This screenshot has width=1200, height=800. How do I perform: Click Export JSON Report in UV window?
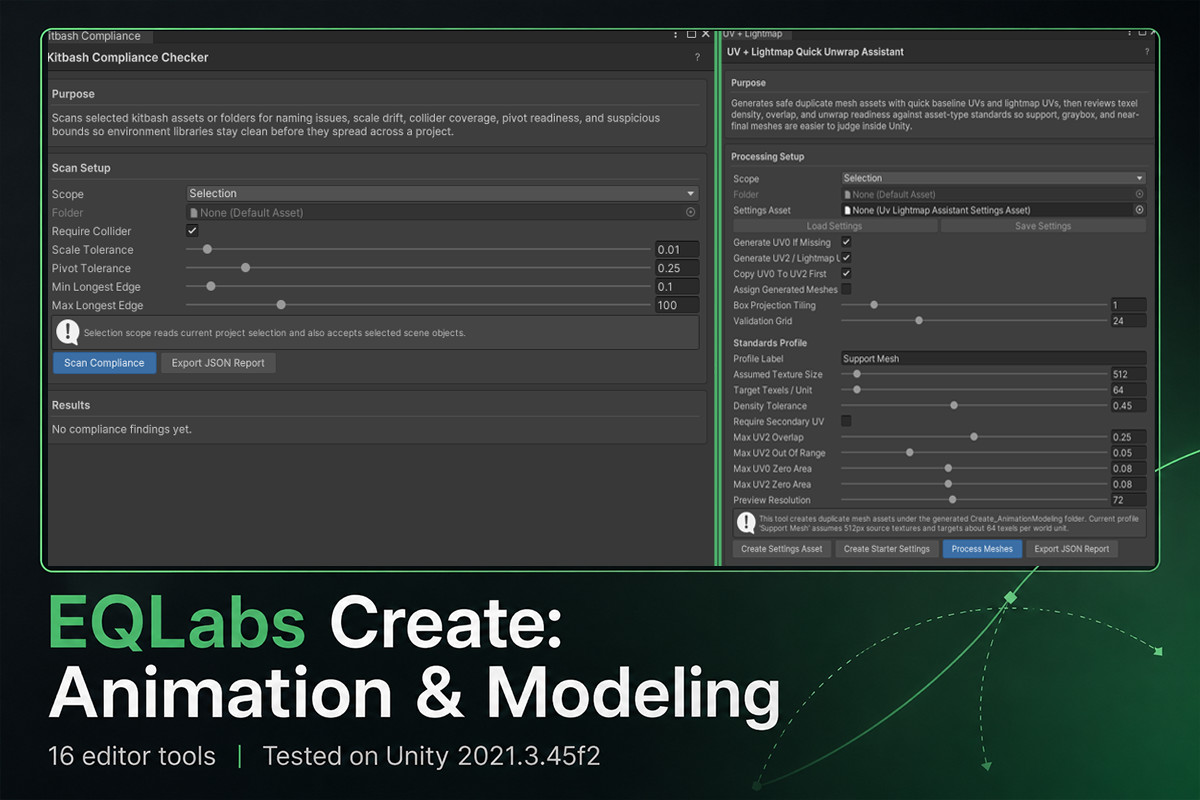click(x=1072, y=549)
